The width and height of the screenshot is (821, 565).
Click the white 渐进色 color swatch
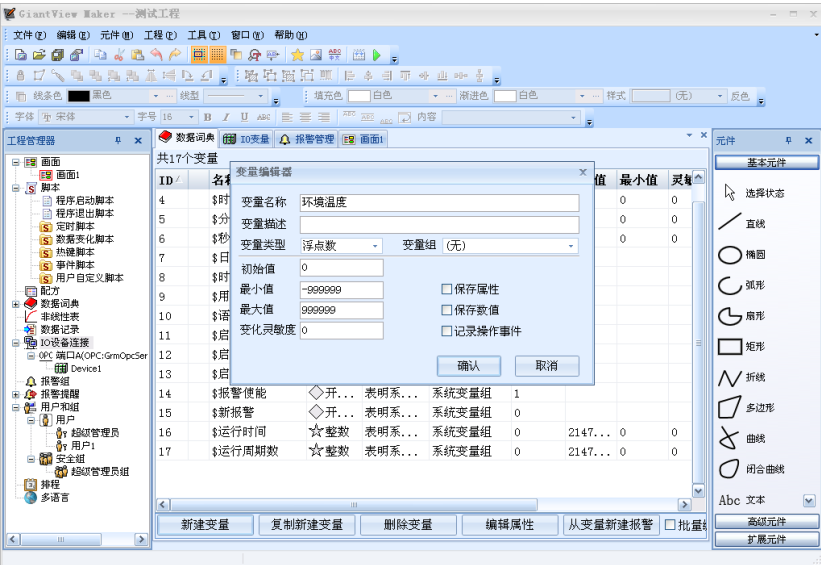click(x=505, y=96)
